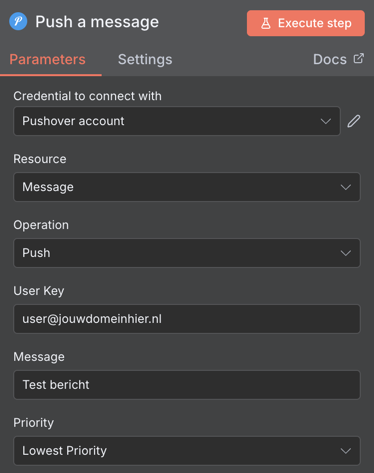Open the Operation Push dropdown
The height and width of the screenshot is (473, 374).
(187, 253)
